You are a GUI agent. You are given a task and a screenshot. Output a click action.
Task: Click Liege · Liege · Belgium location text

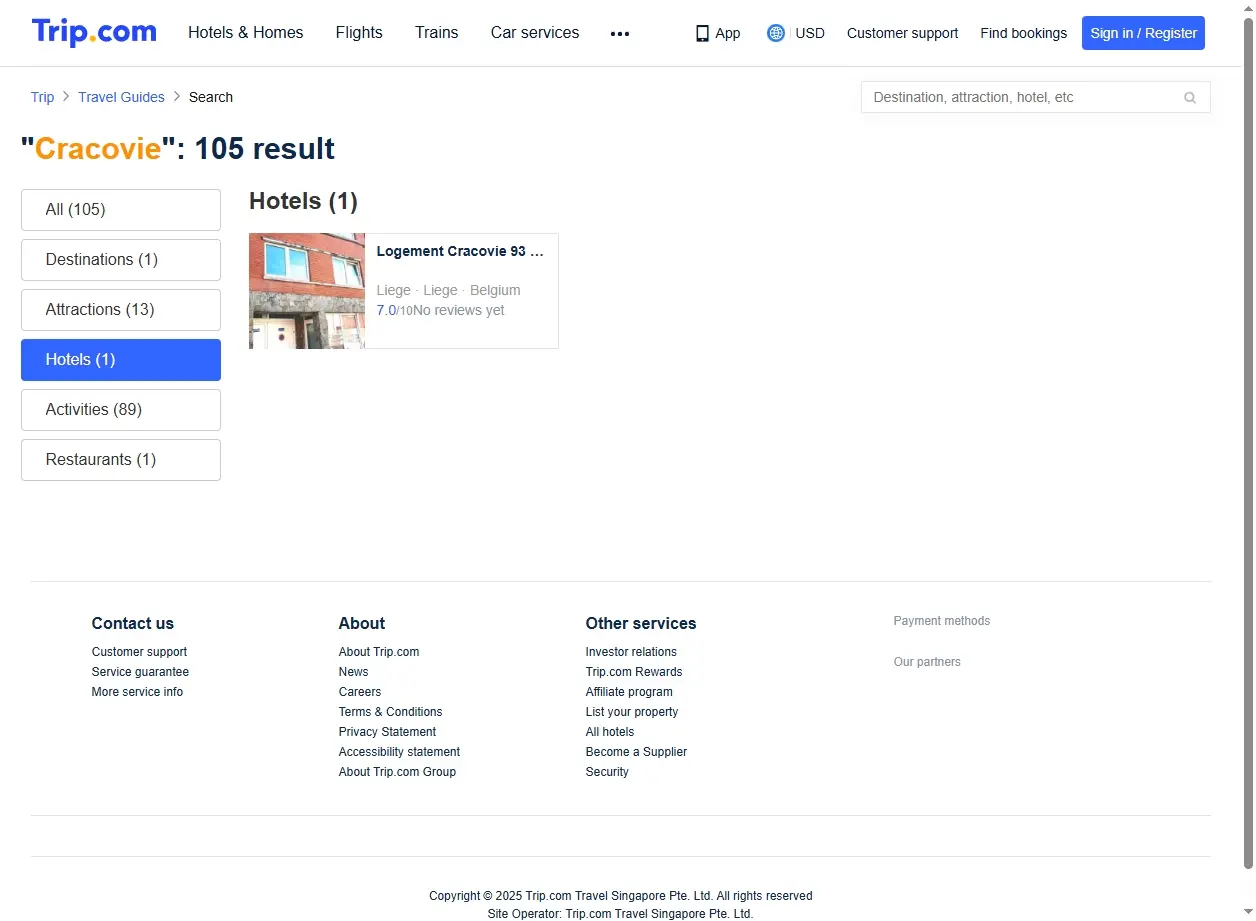(448, 290)
